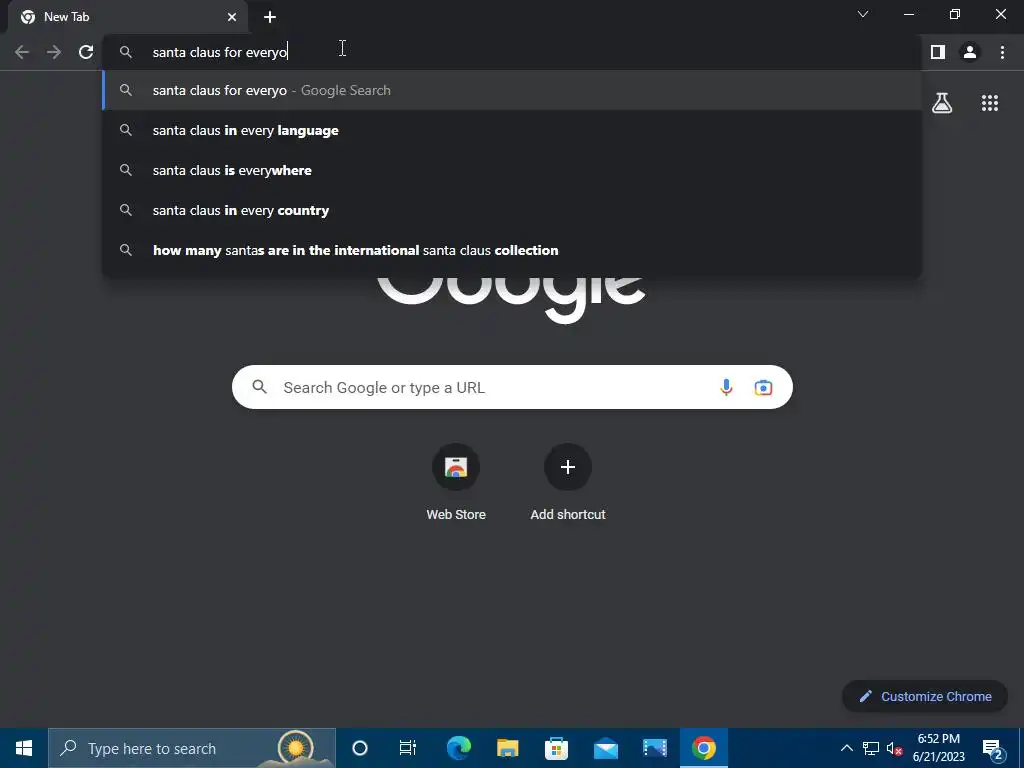Image resolution: width=1024 pixels, height=768 pixels.
Task: Open the Search Labs flask icon
Action: click(x=942, y=103)
